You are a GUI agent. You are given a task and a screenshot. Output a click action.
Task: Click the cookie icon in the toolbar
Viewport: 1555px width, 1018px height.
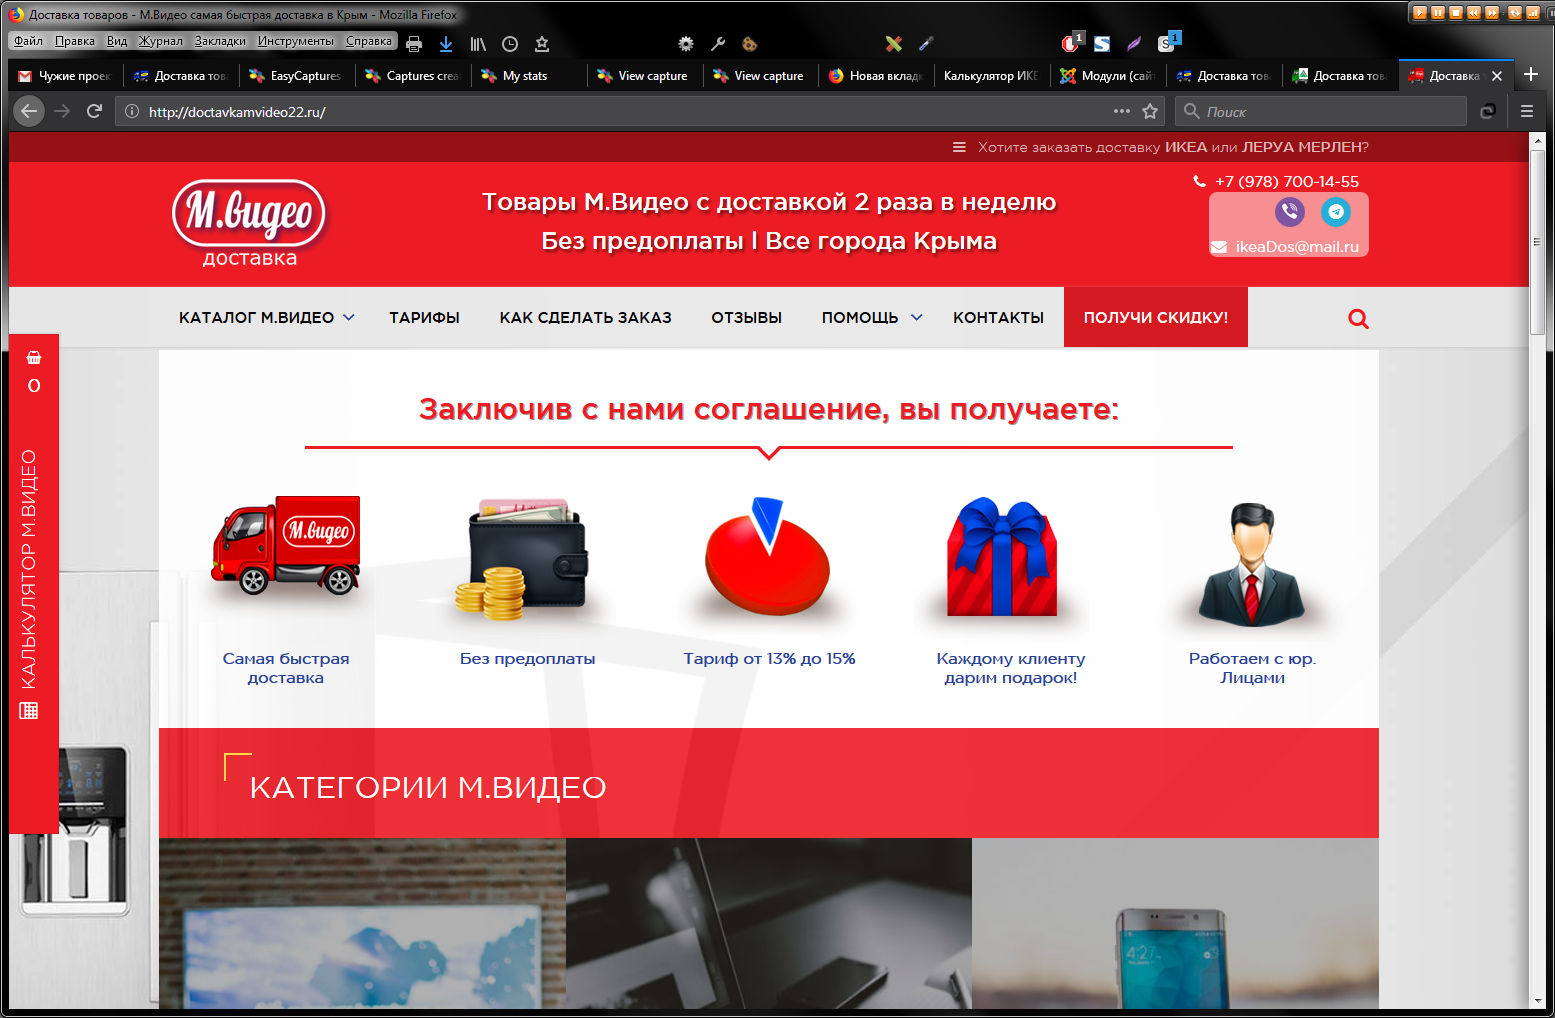point(750,44)
